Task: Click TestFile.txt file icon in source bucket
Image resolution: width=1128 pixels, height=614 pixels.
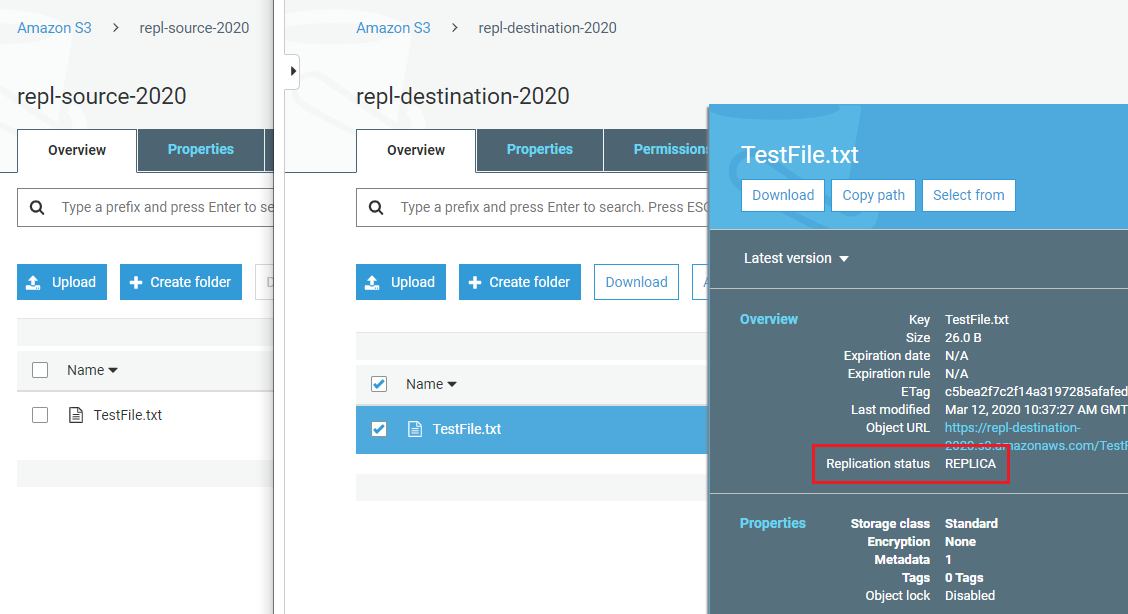Action: click(76, 415)
